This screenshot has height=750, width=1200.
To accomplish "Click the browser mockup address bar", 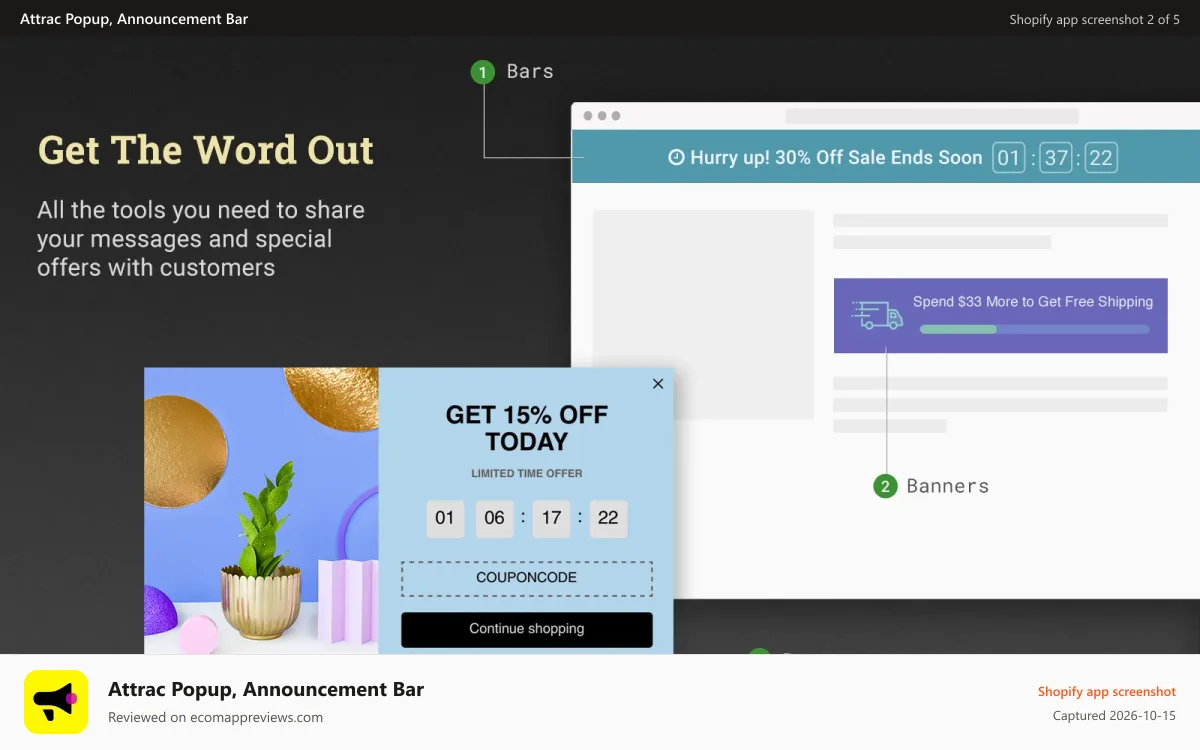I will 932,116.
